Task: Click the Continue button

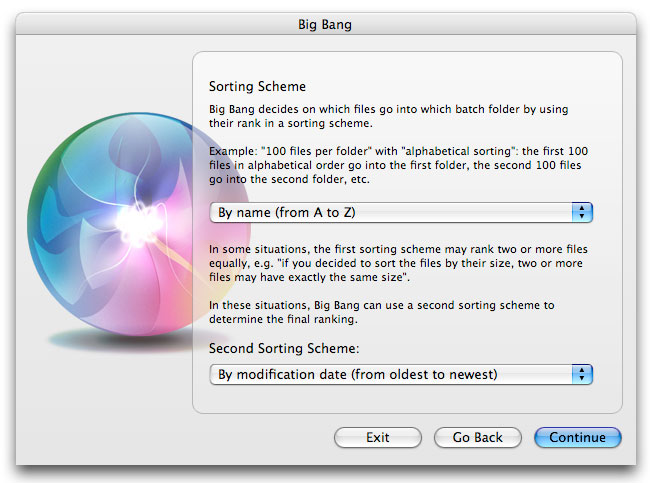Action: pyautogui.click(x=577, y=437)
